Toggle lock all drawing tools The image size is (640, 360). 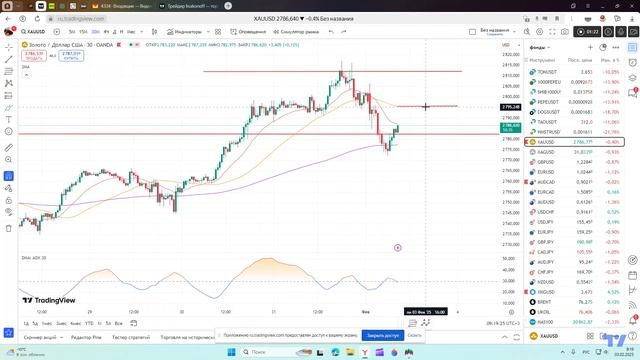pyautogui.click(x=9, y=200)
